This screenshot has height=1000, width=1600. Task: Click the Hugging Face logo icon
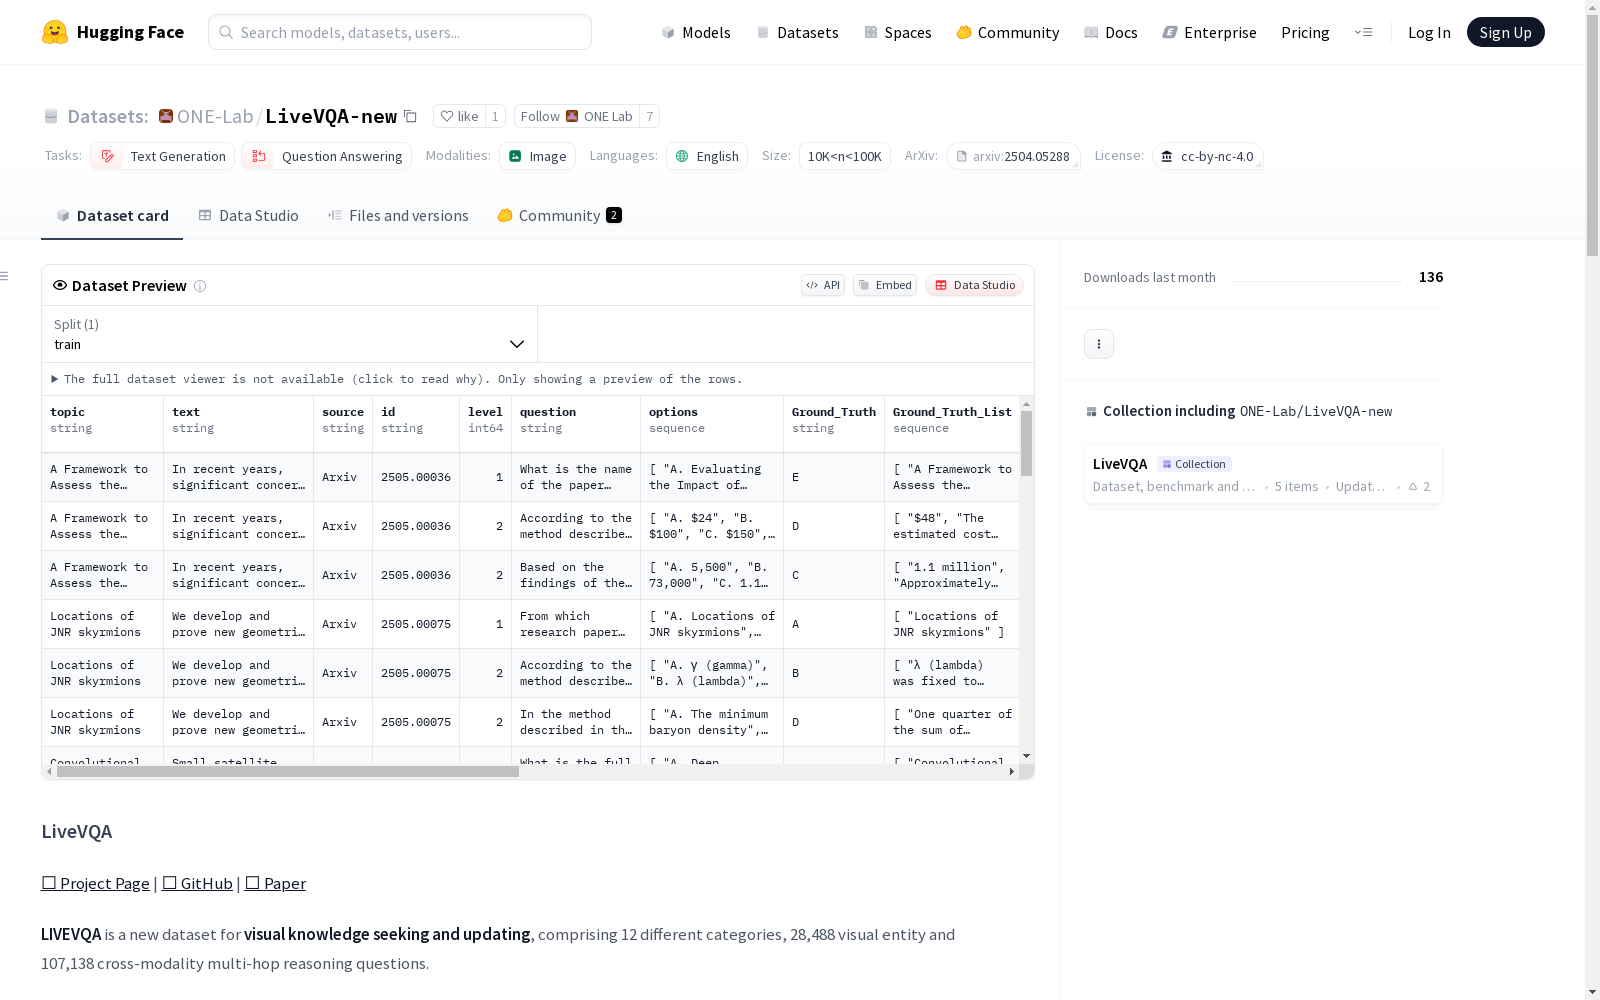(x=55, y=32)
